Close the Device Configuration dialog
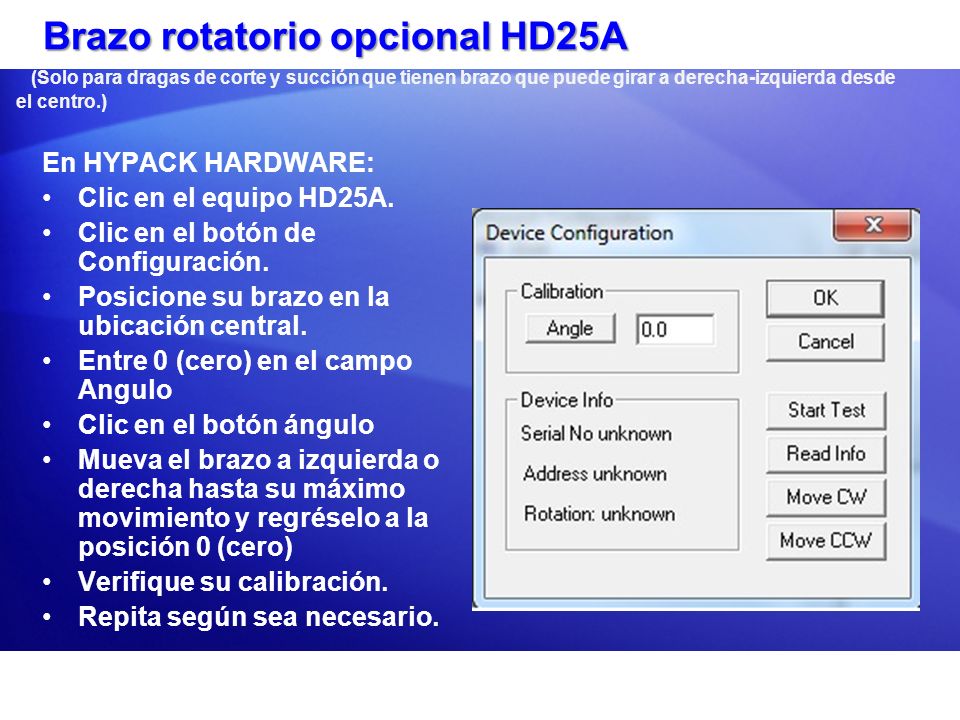 click(x=872, y=225)
